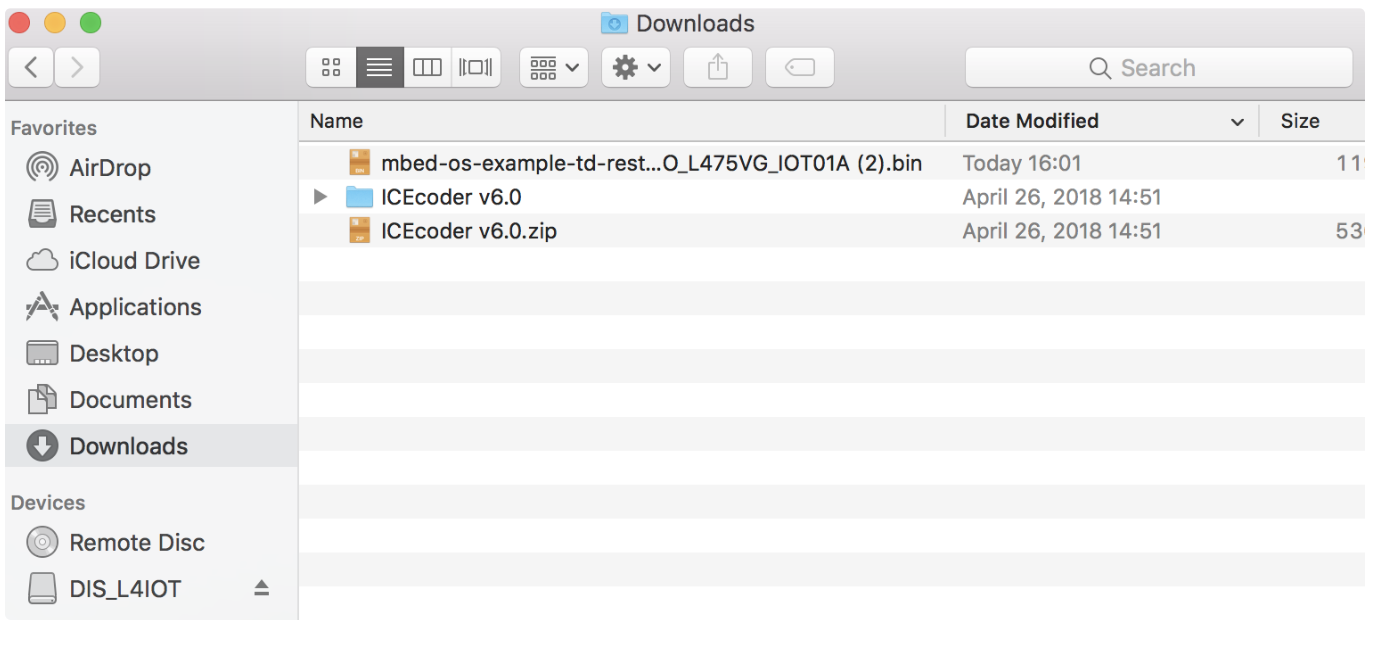Select the ICEcoder v6.0.zip file
This screenshot has width=1374, height=648.
coord(468,231)
